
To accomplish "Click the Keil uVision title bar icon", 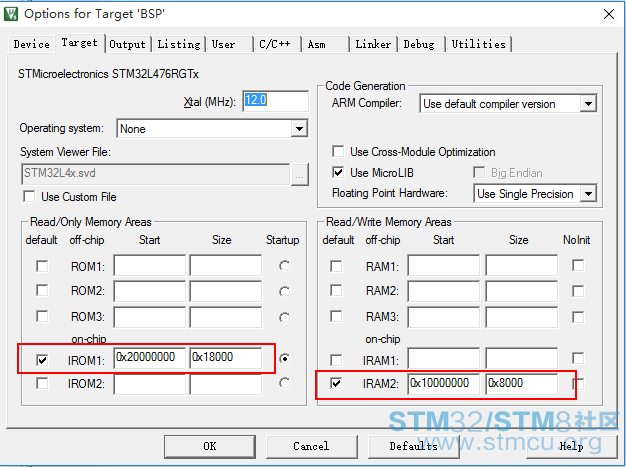I will point(11,14).
